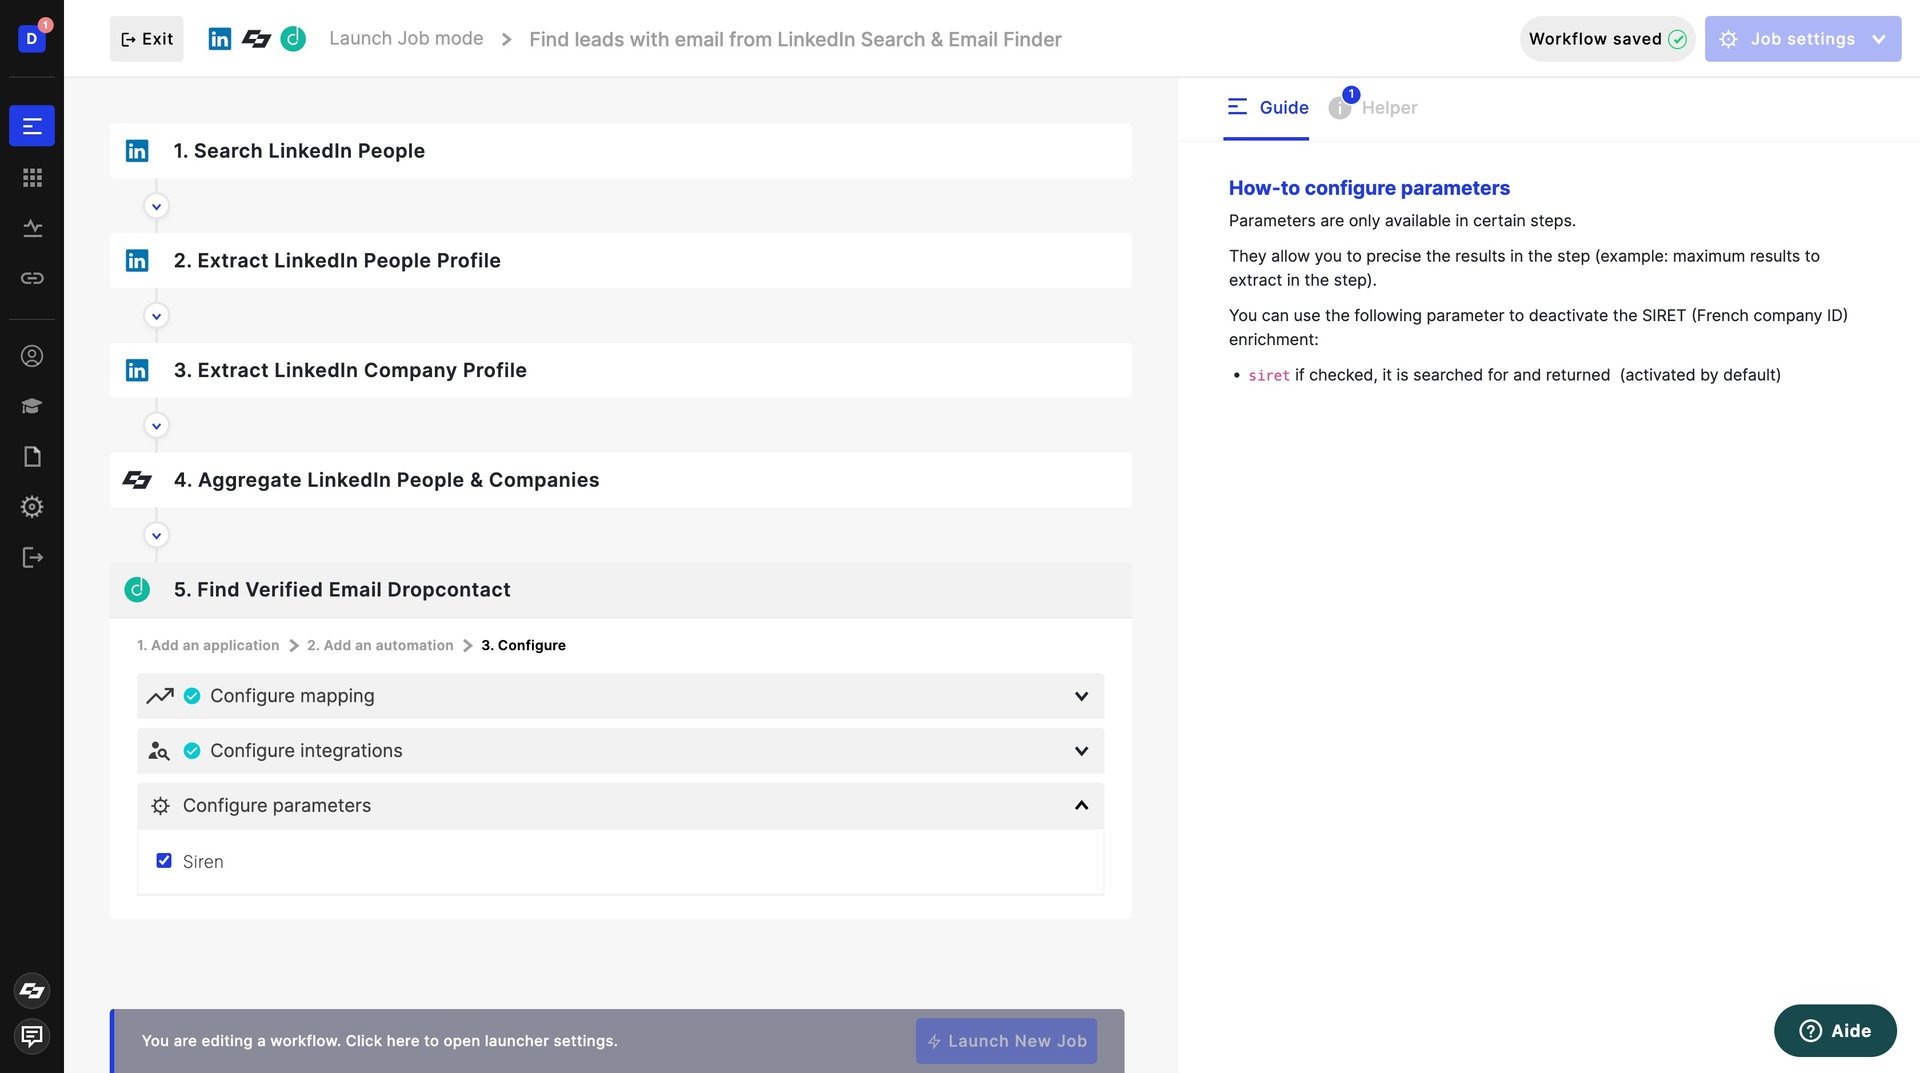
Task: Open the Job settings dropdown
Action: click(x=1802, y=39)
